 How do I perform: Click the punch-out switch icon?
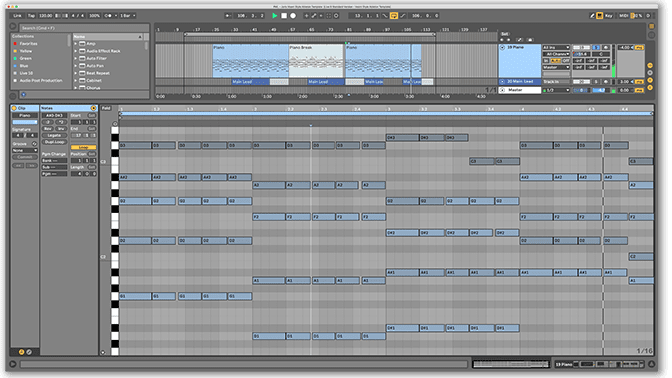point(402,15)
